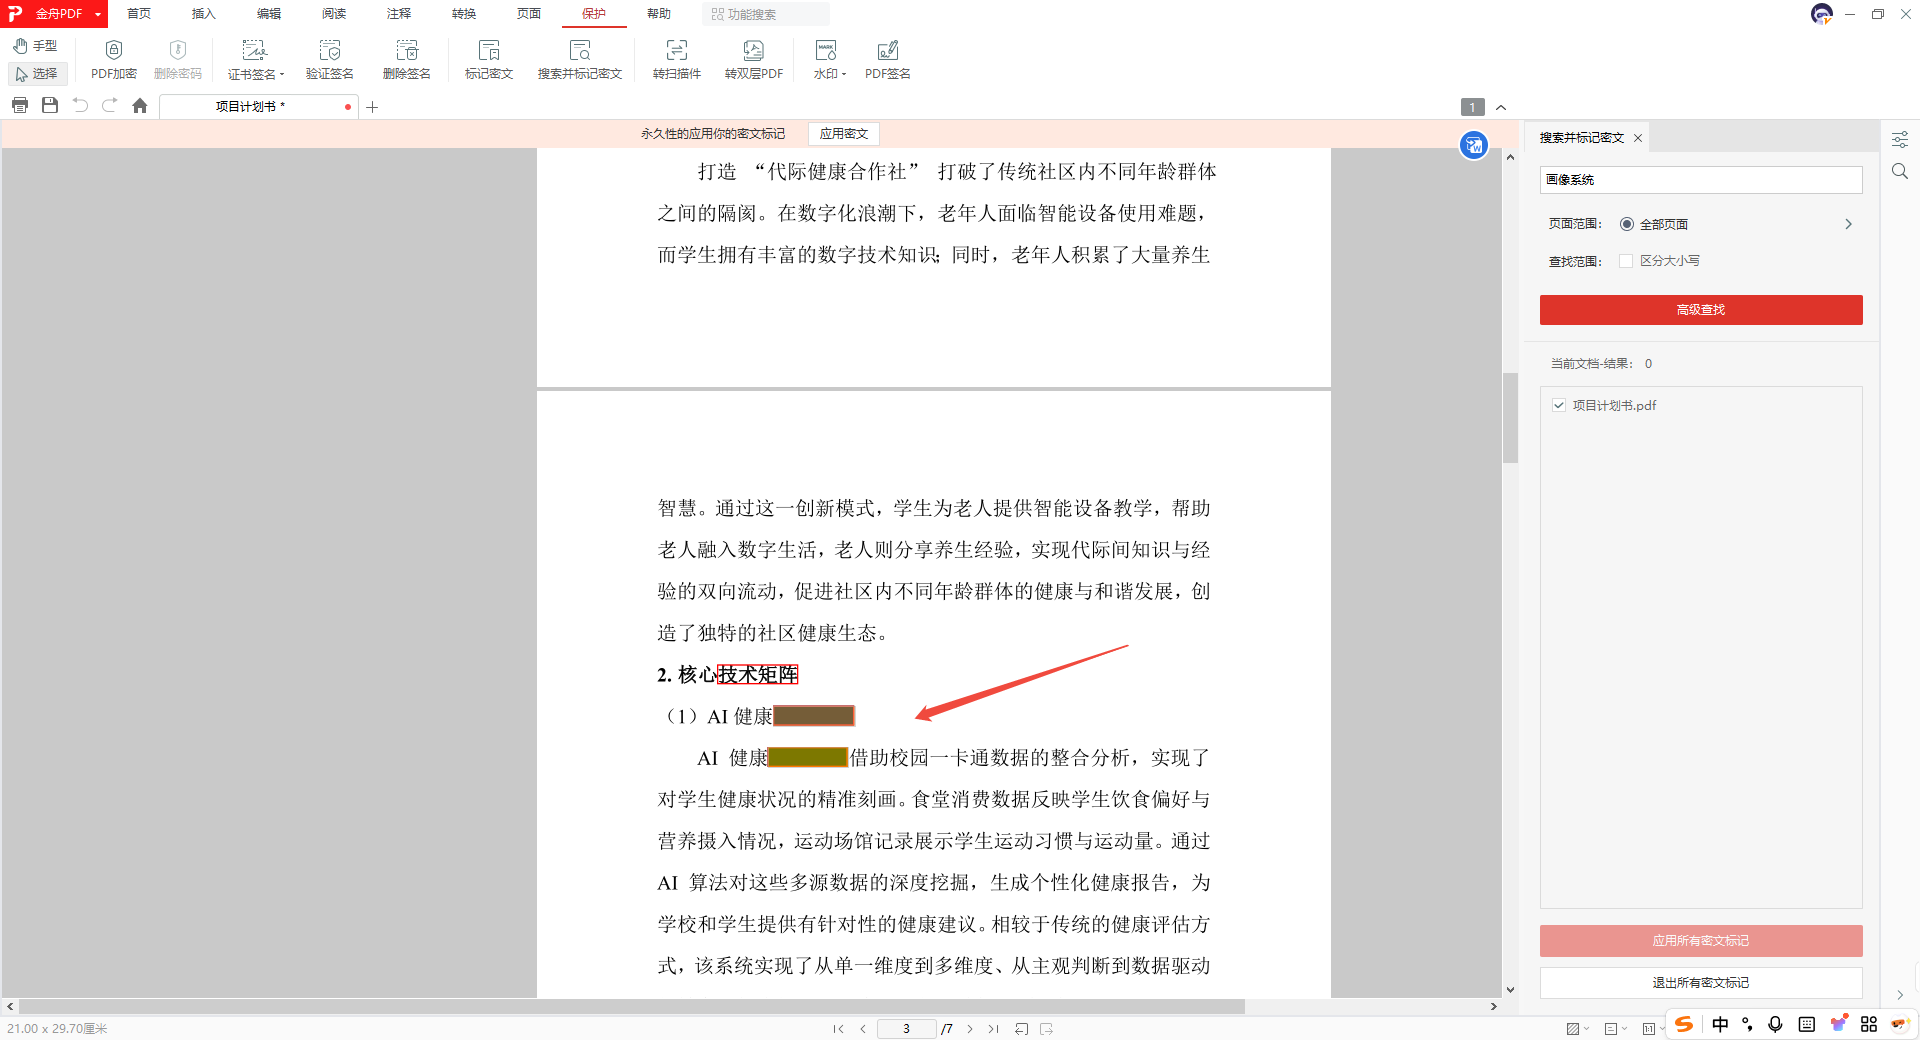Switch to the 转换 tab
Viewport: 1920px width, 1040px height.
464,14
